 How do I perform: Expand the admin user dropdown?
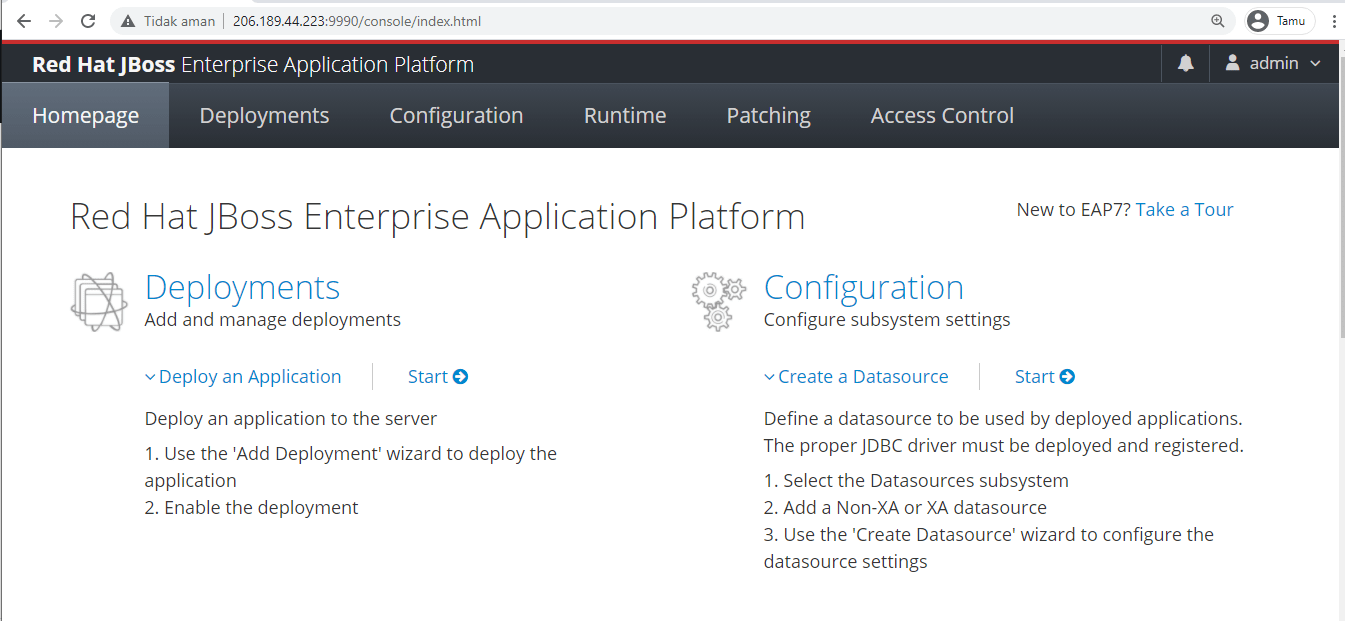(1274, 63)
